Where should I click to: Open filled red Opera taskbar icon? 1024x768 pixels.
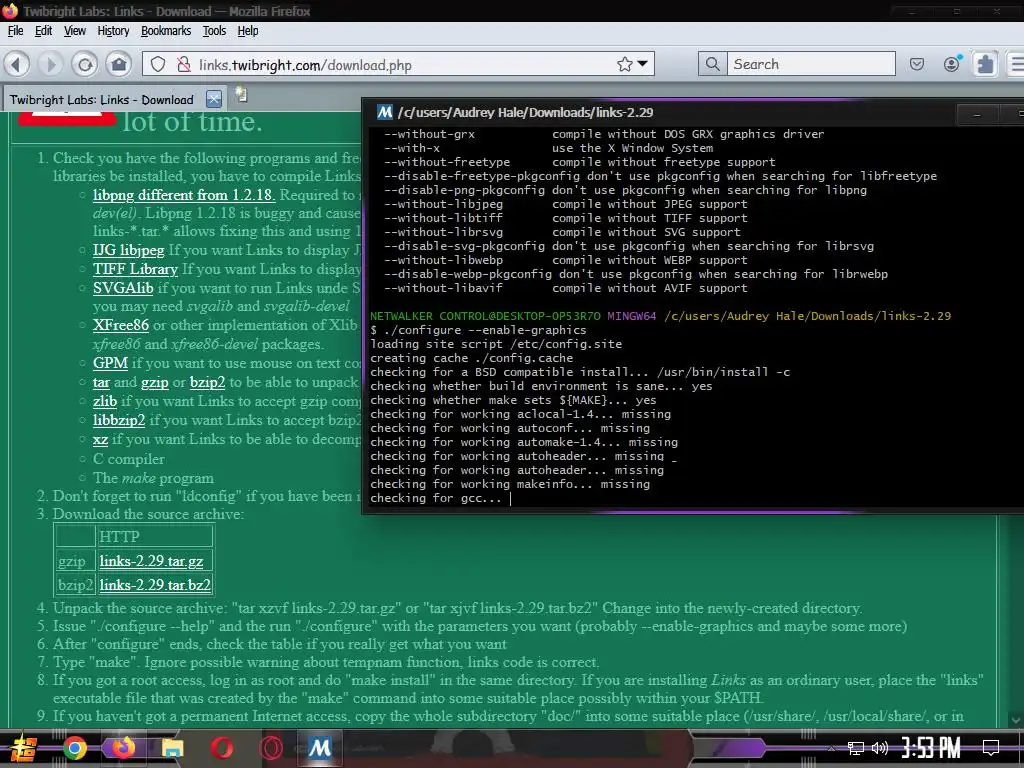[221, 748]
